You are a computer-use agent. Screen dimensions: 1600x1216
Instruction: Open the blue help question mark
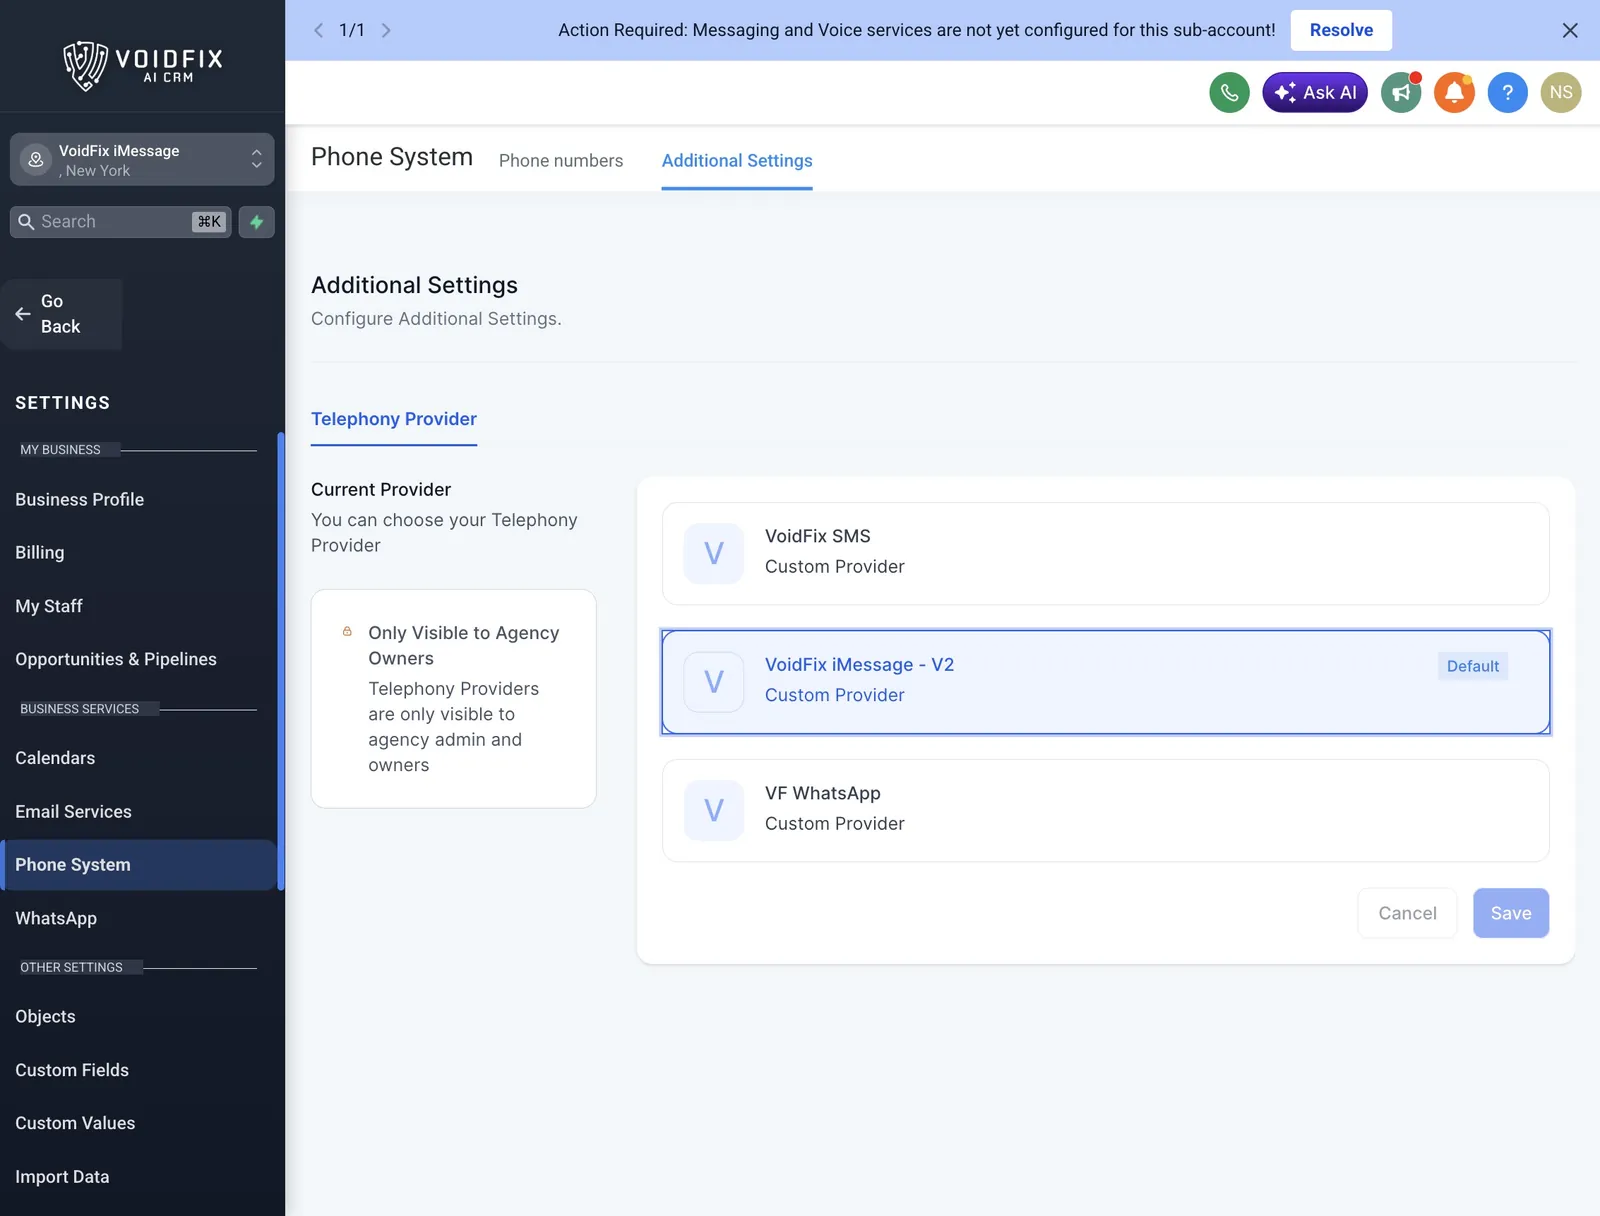click(1507, 93)
